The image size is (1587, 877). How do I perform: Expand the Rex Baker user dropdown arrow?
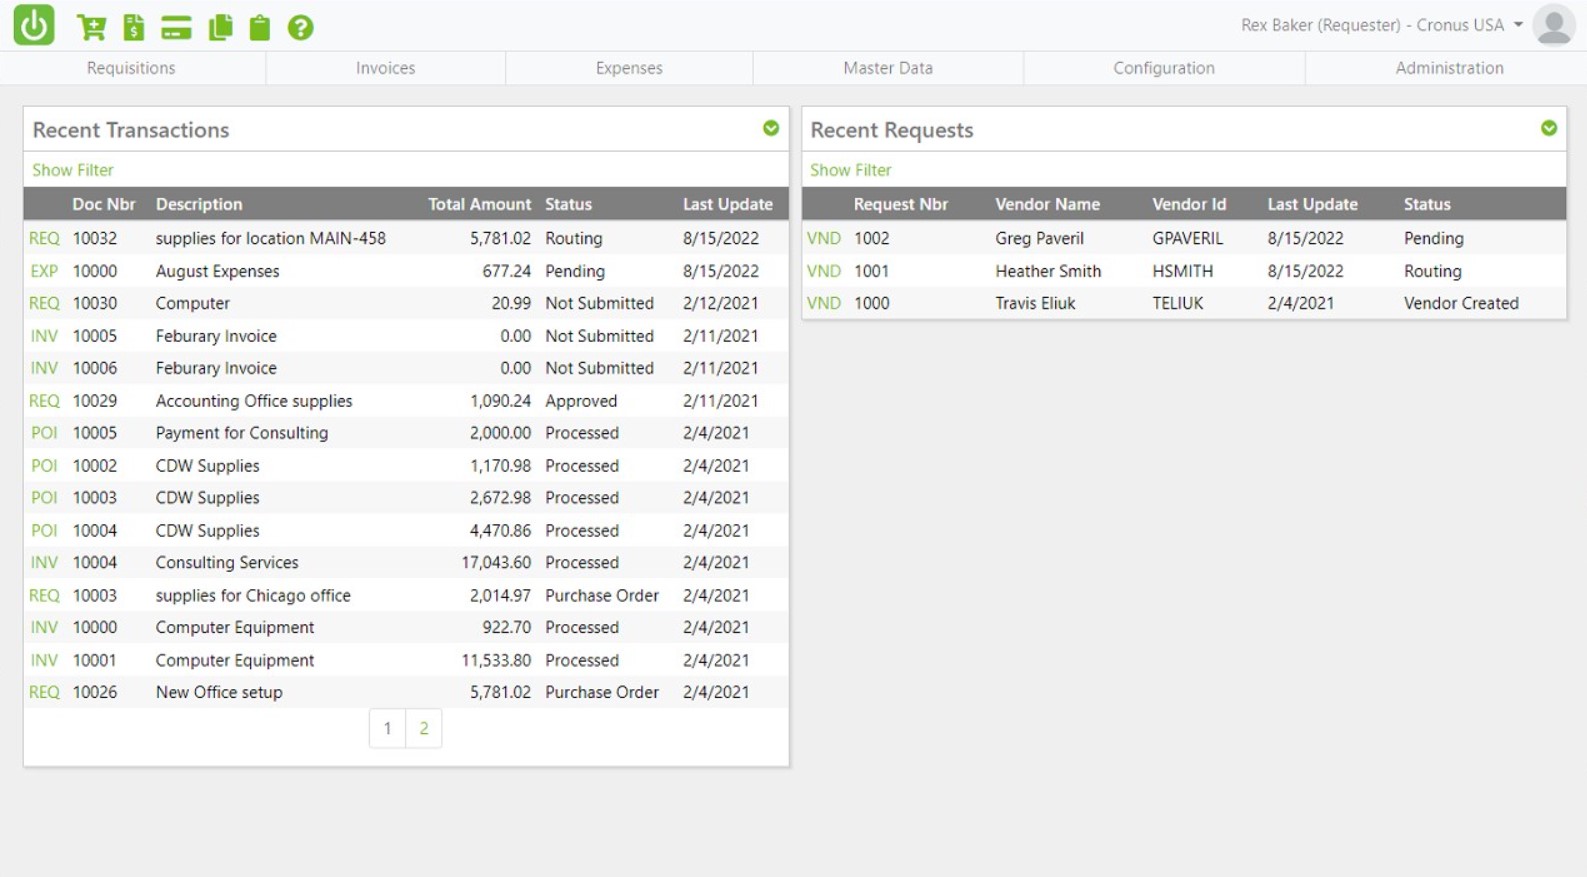(1518, 25)
